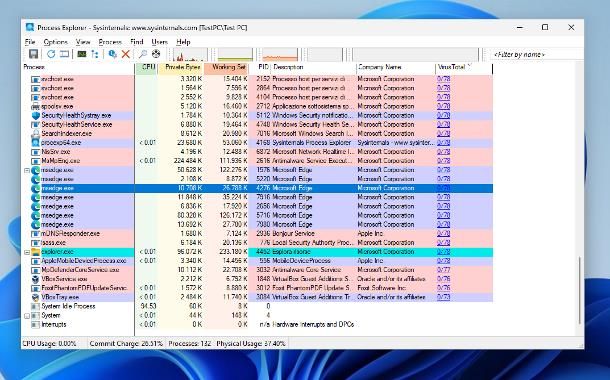The image size is (610, 380).
Task: Select svchost.exe row with PID 2152
Action: pos(257,79)
